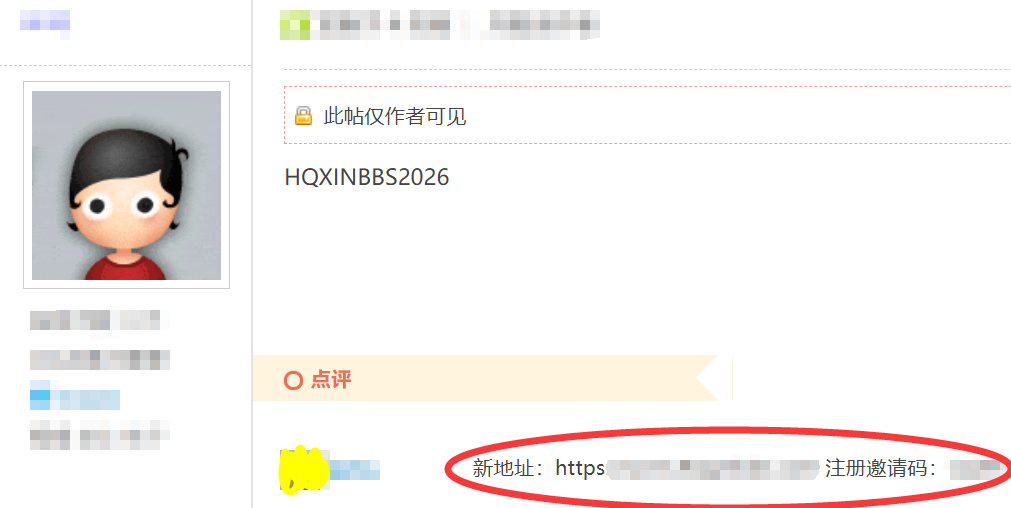Click the last blurred line in the left sidebar
Screen dimensions: 1011x508
[99, 435]
